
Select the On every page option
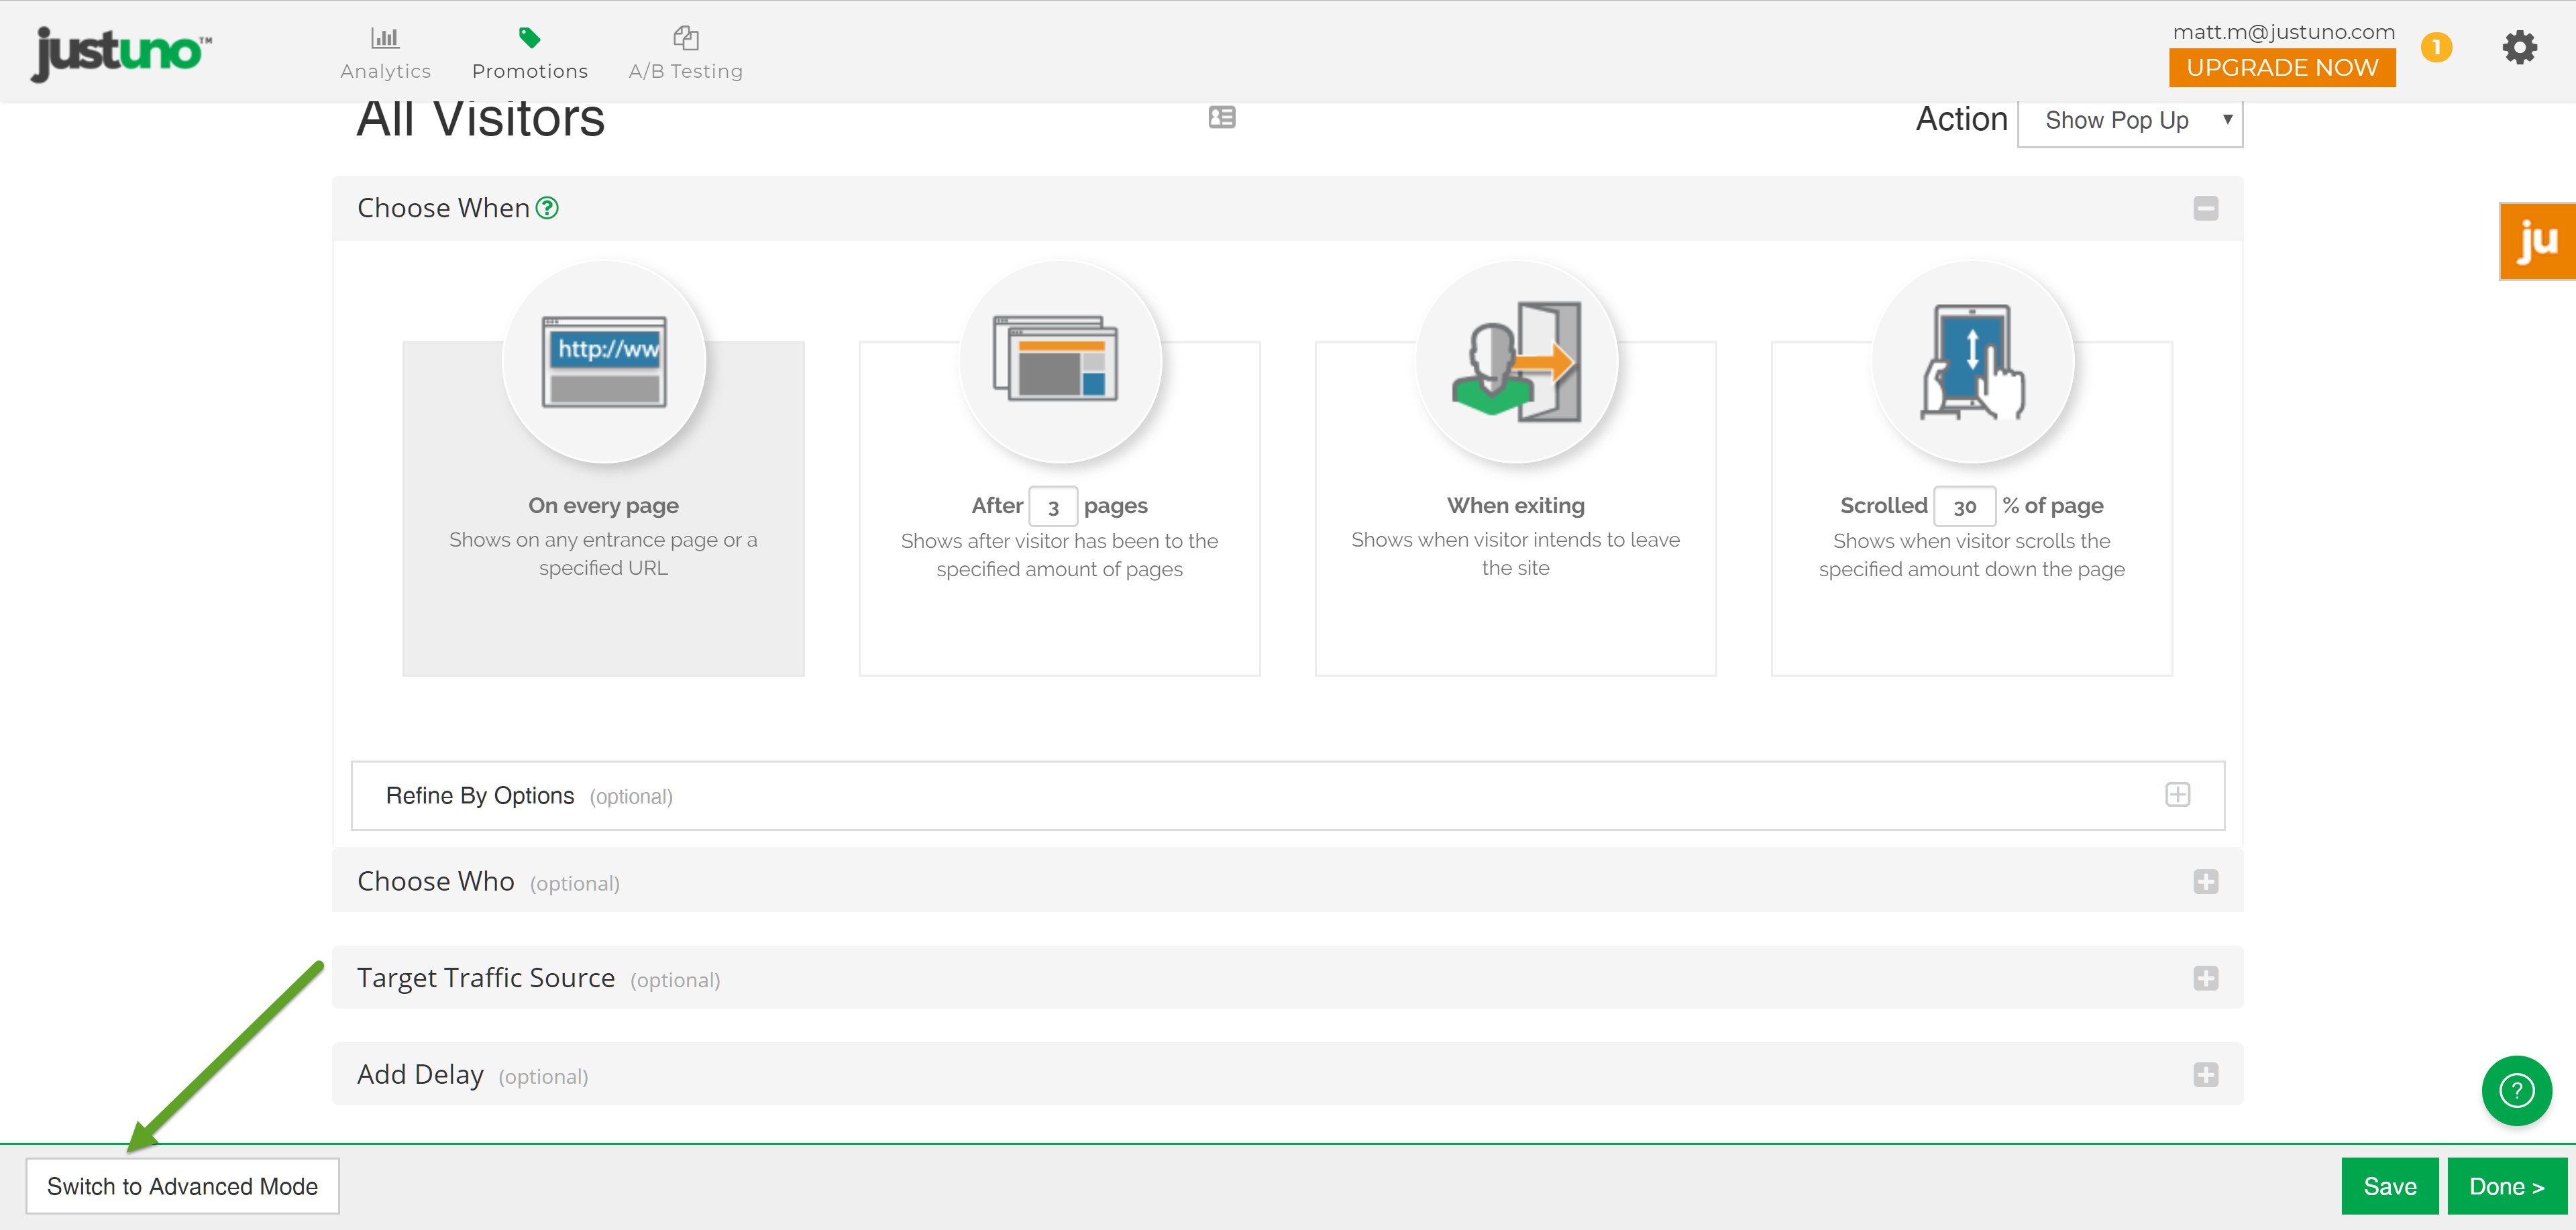(603, 507)
